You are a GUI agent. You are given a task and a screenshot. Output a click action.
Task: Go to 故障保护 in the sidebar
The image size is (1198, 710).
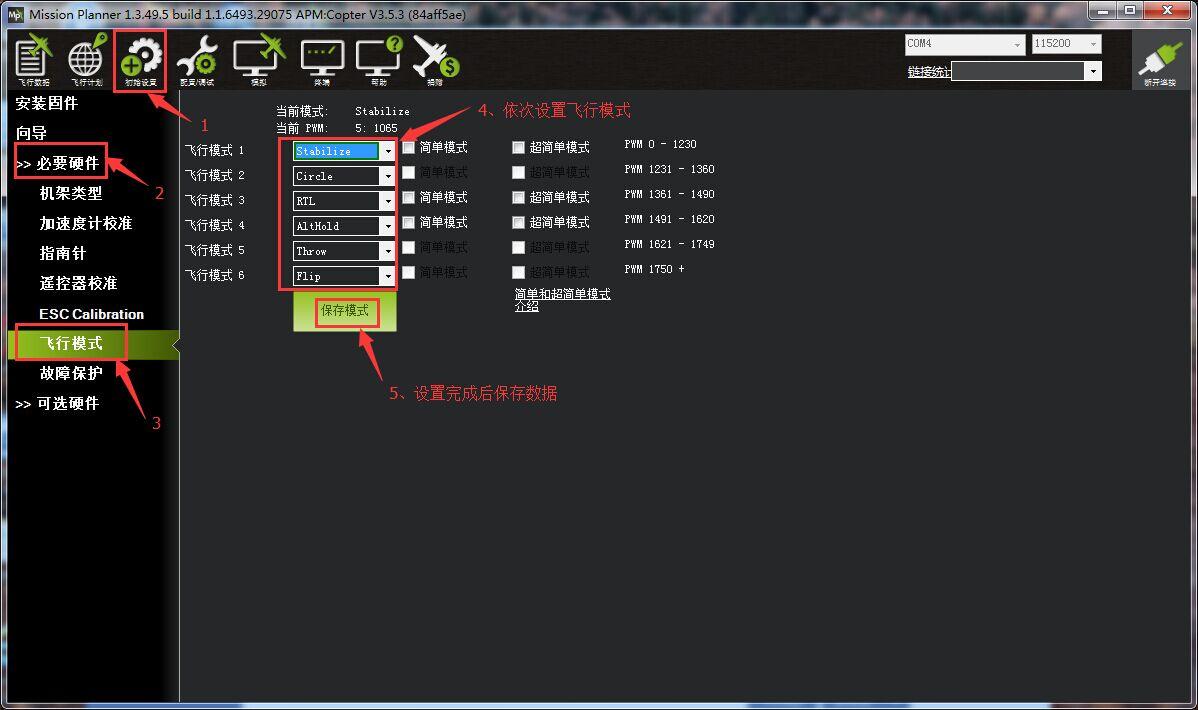point(71,373)
